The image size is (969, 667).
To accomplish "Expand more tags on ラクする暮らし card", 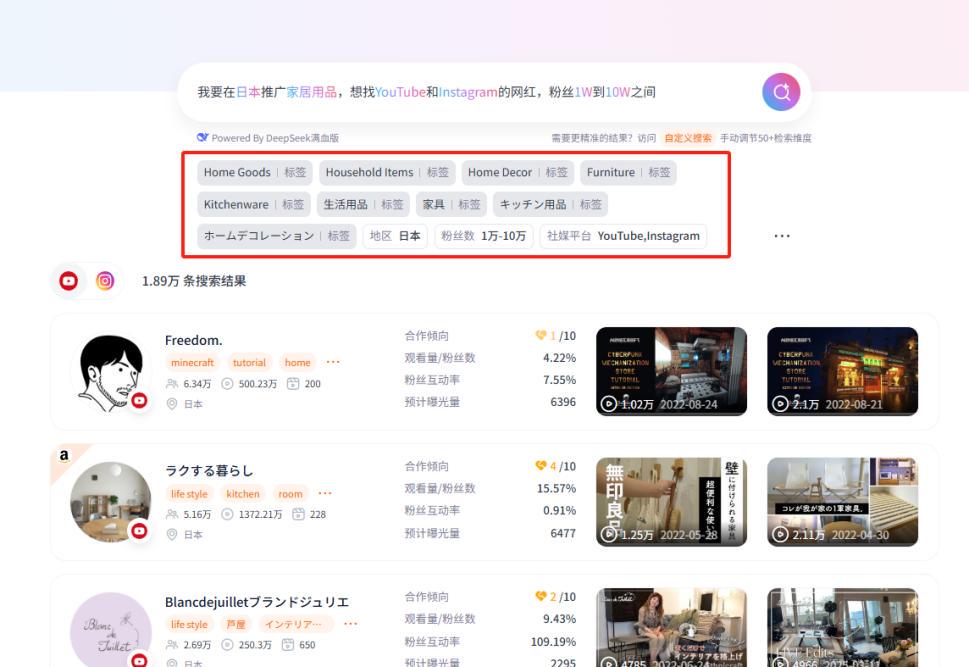I will [324, 493].
